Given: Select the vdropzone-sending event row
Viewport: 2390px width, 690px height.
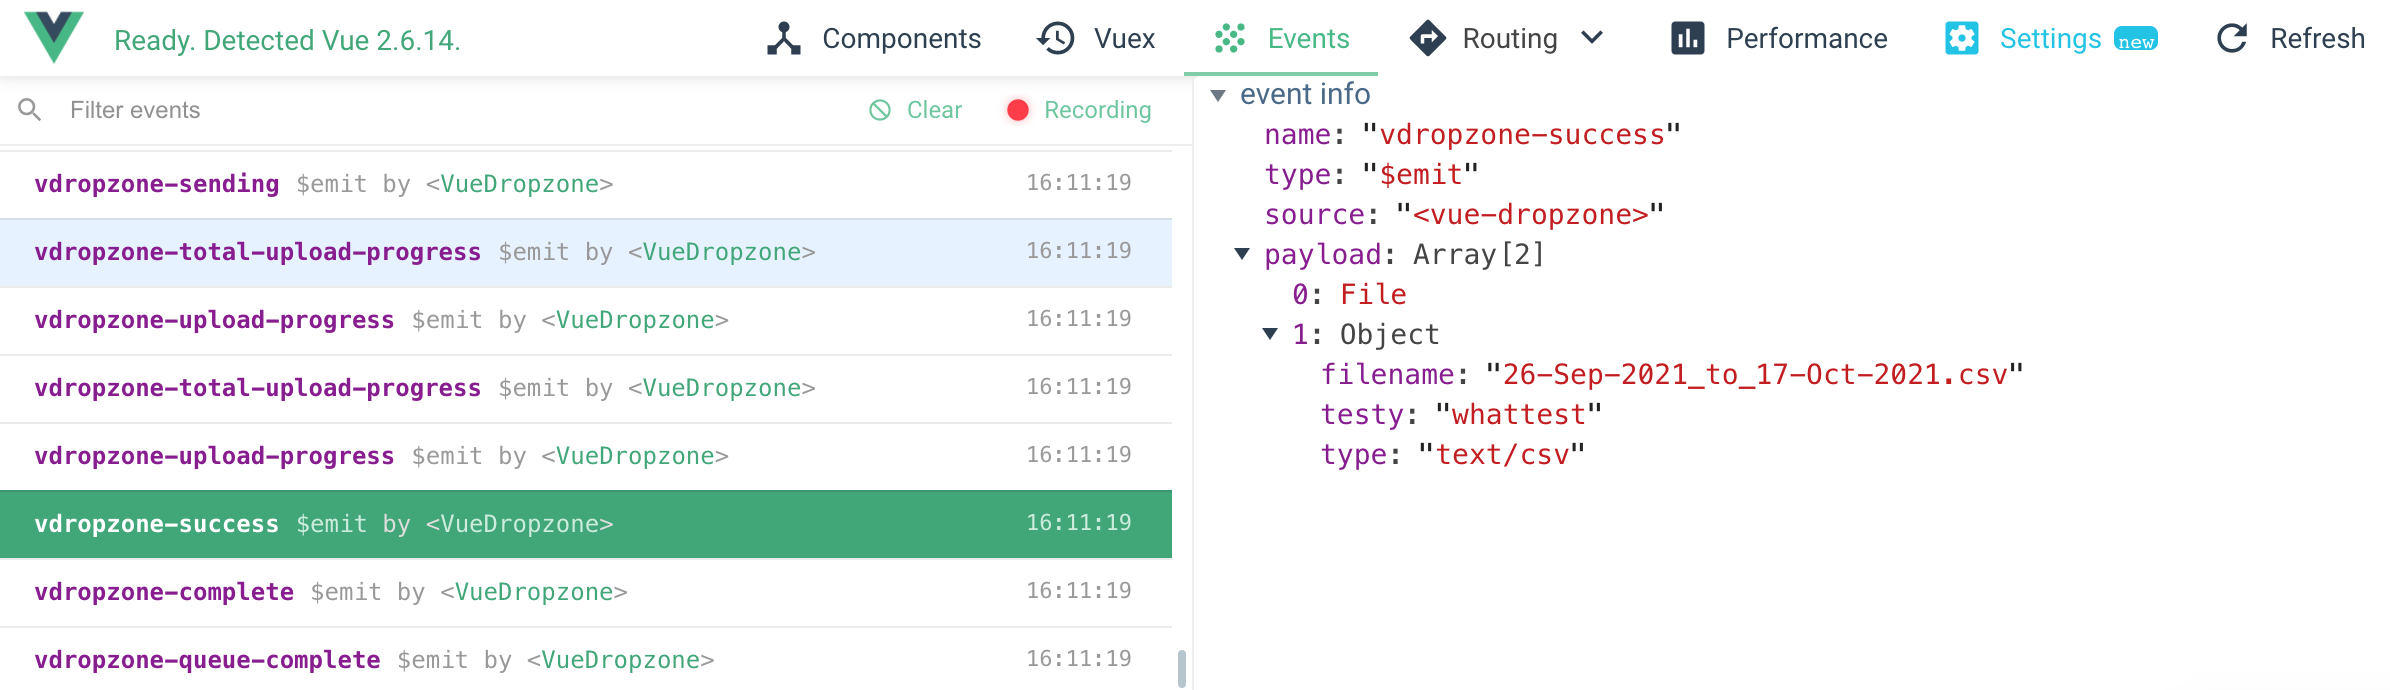Looking at the screenshot, I should (x=586, y=184).
